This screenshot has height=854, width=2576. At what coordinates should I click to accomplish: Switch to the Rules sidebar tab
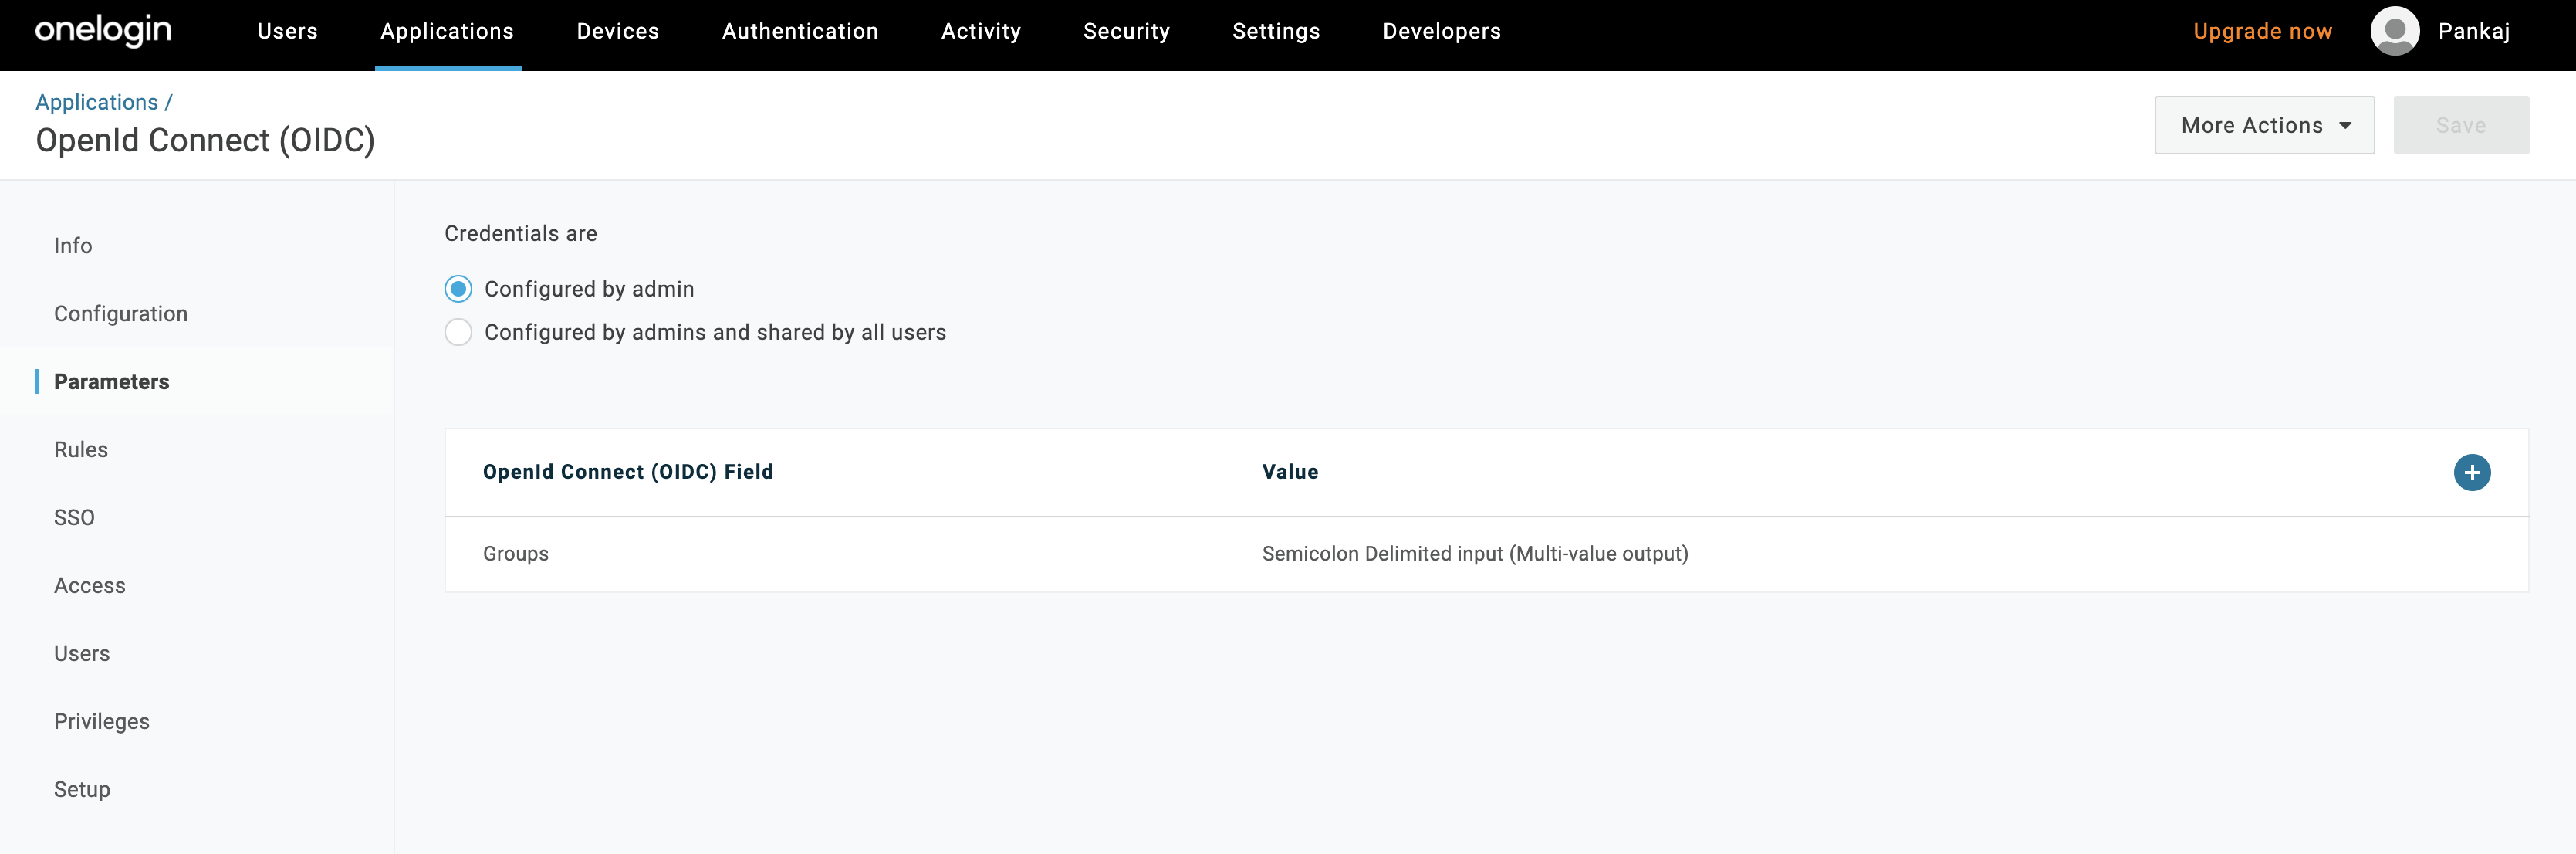[81, 450]
